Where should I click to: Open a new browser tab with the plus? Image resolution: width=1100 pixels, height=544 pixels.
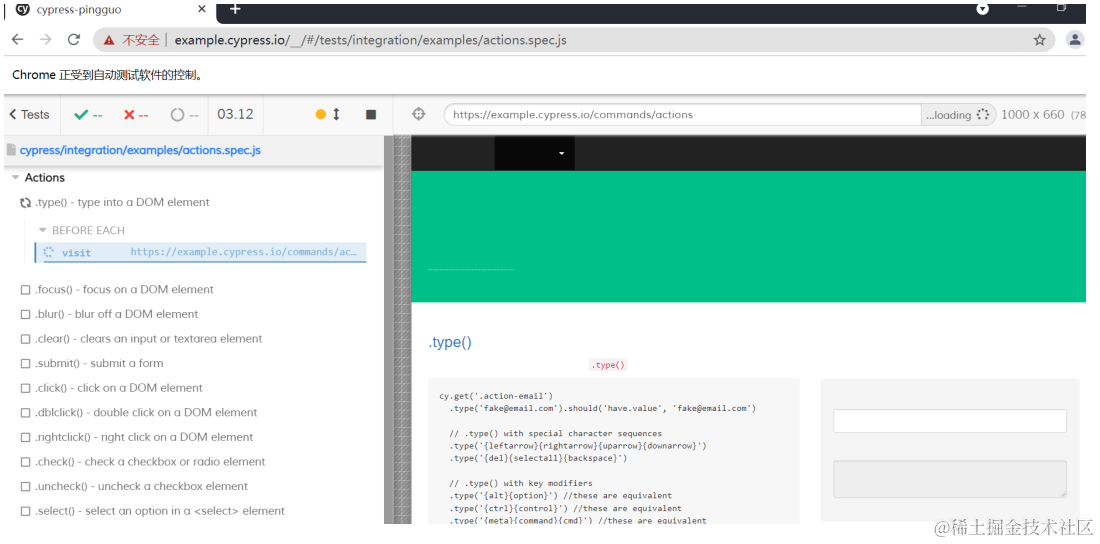coord(235,9)
